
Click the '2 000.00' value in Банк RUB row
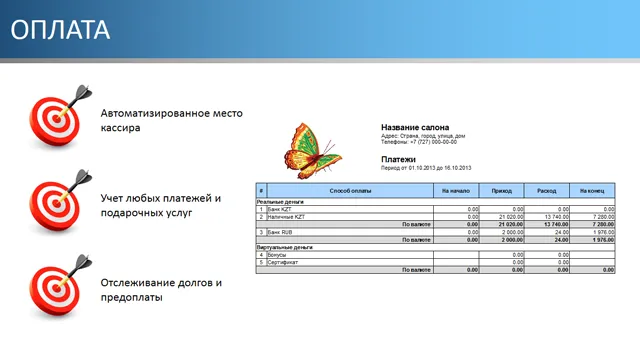click(513, 232)
